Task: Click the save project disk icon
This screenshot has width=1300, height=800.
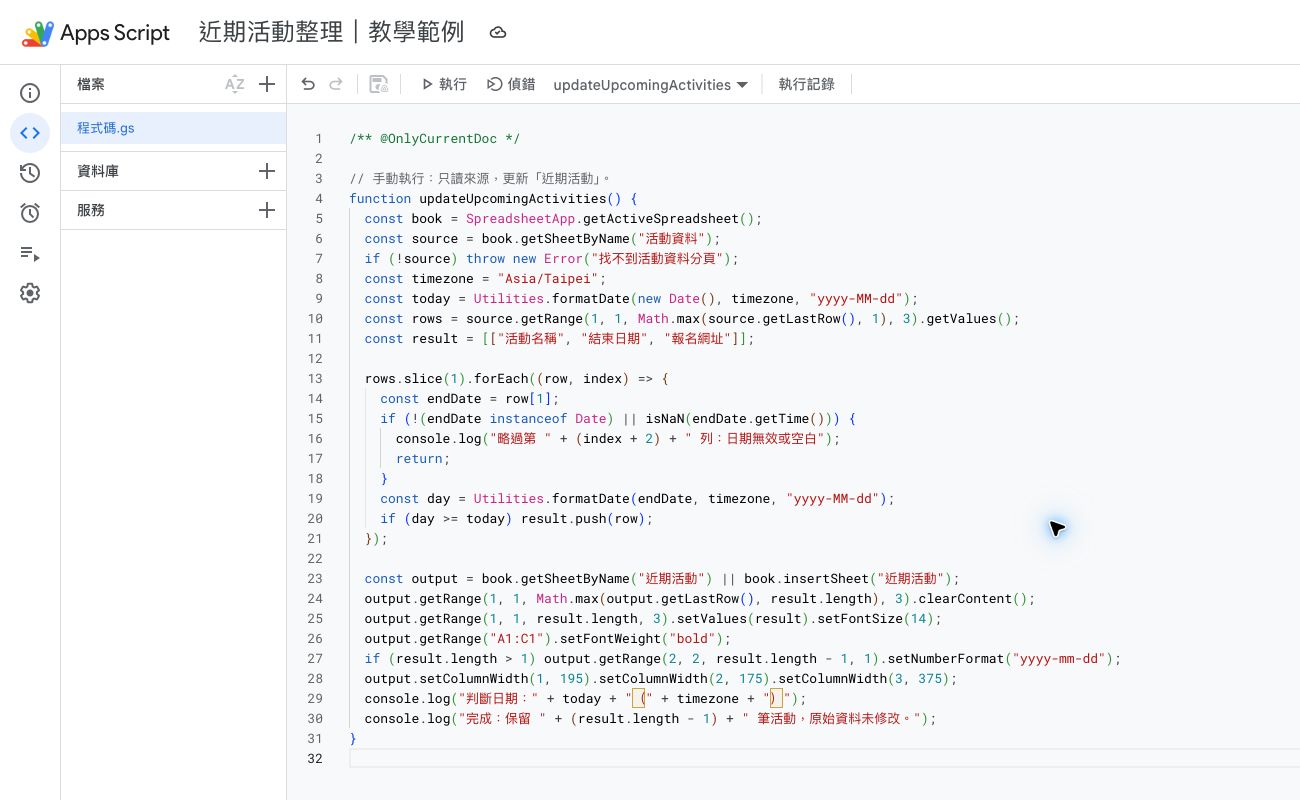Action: click(x=379, y=84)
